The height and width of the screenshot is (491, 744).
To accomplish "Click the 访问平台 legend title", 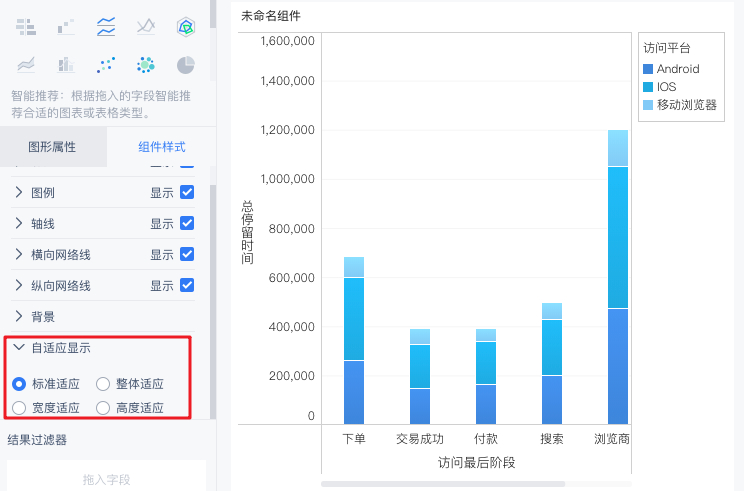I will 667,48.
